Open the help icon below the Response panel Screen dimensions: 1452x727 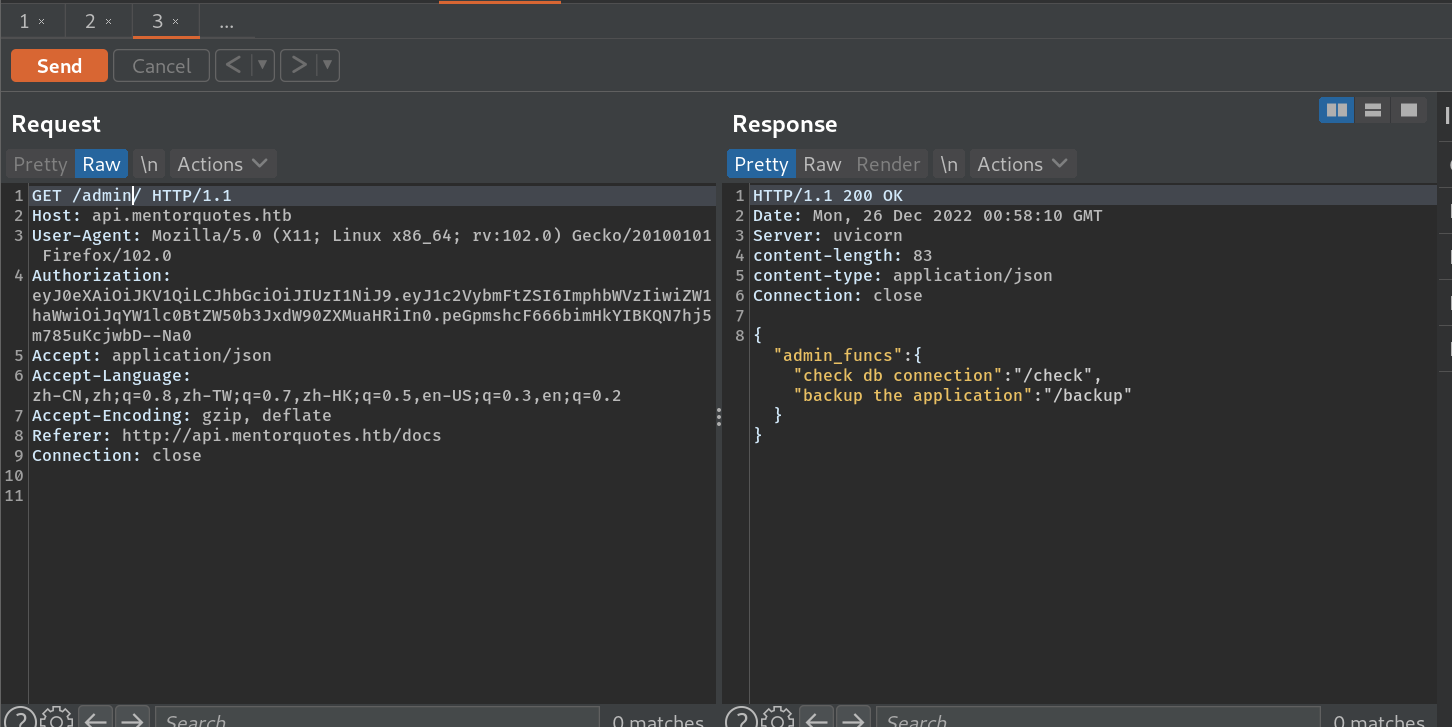click(x=742, y=719)
